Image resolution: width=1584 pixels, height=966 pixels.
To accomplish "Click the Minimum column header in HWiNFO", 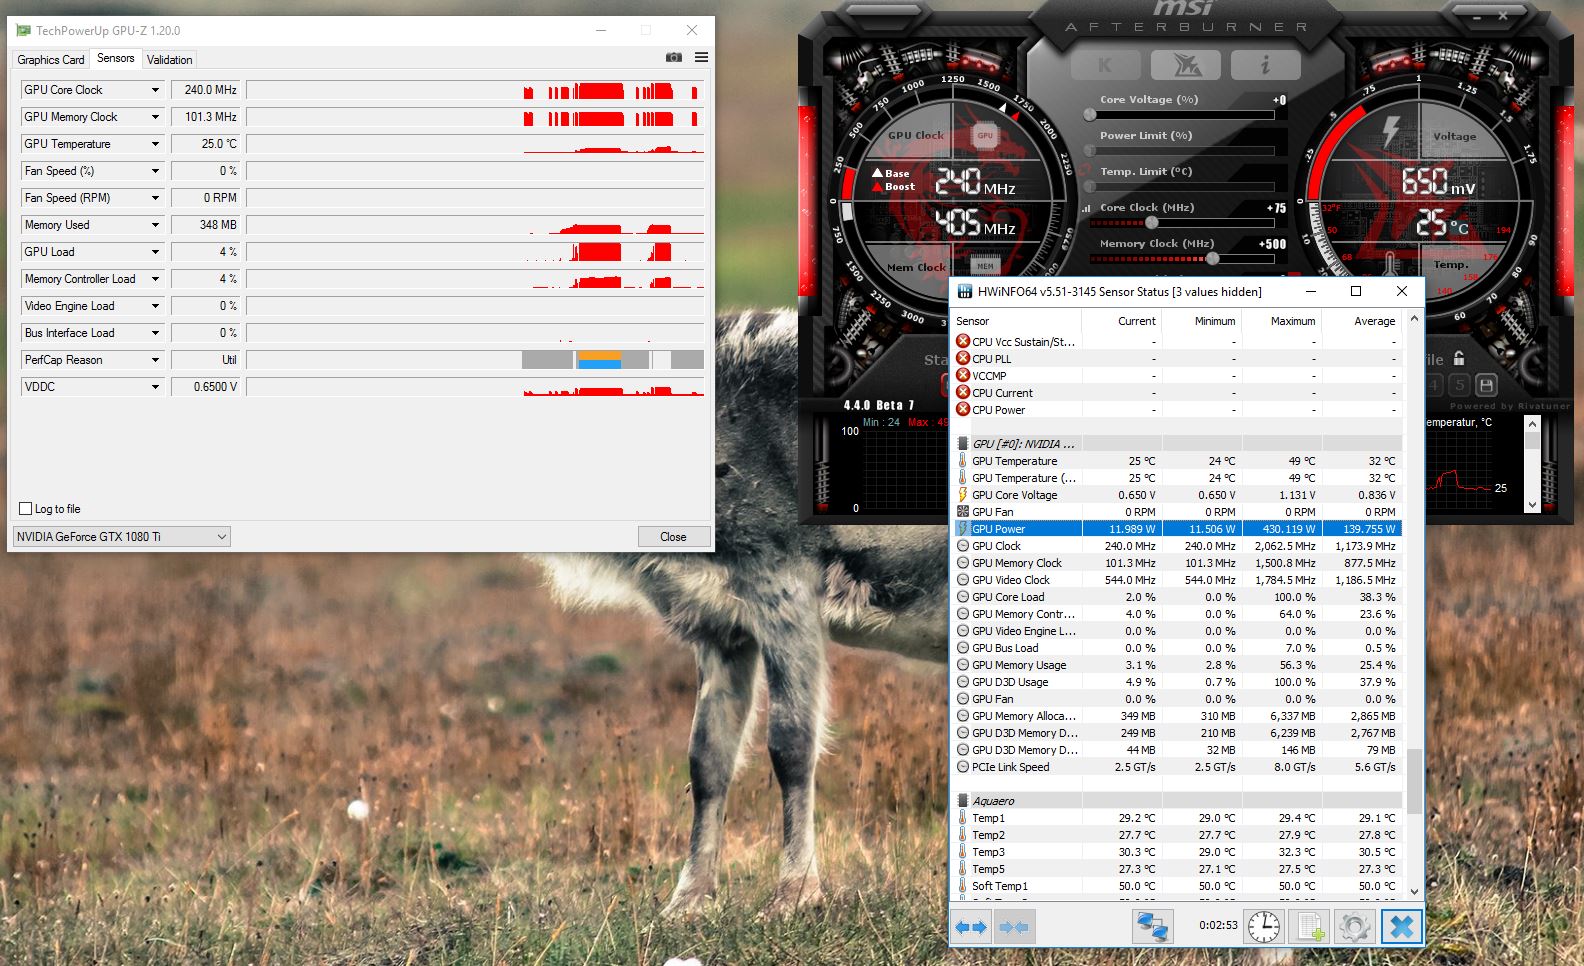I will [x=1202, y=321].
